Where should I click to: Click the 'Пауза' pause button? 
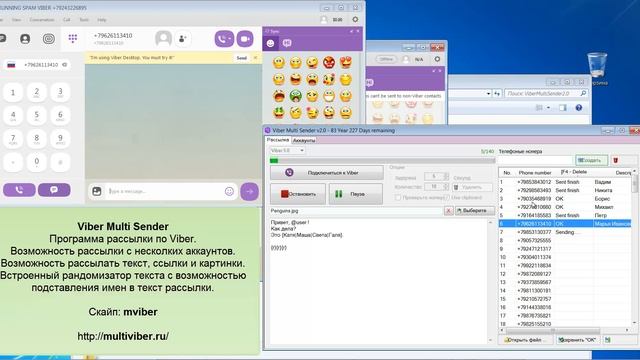click(356, 194)
